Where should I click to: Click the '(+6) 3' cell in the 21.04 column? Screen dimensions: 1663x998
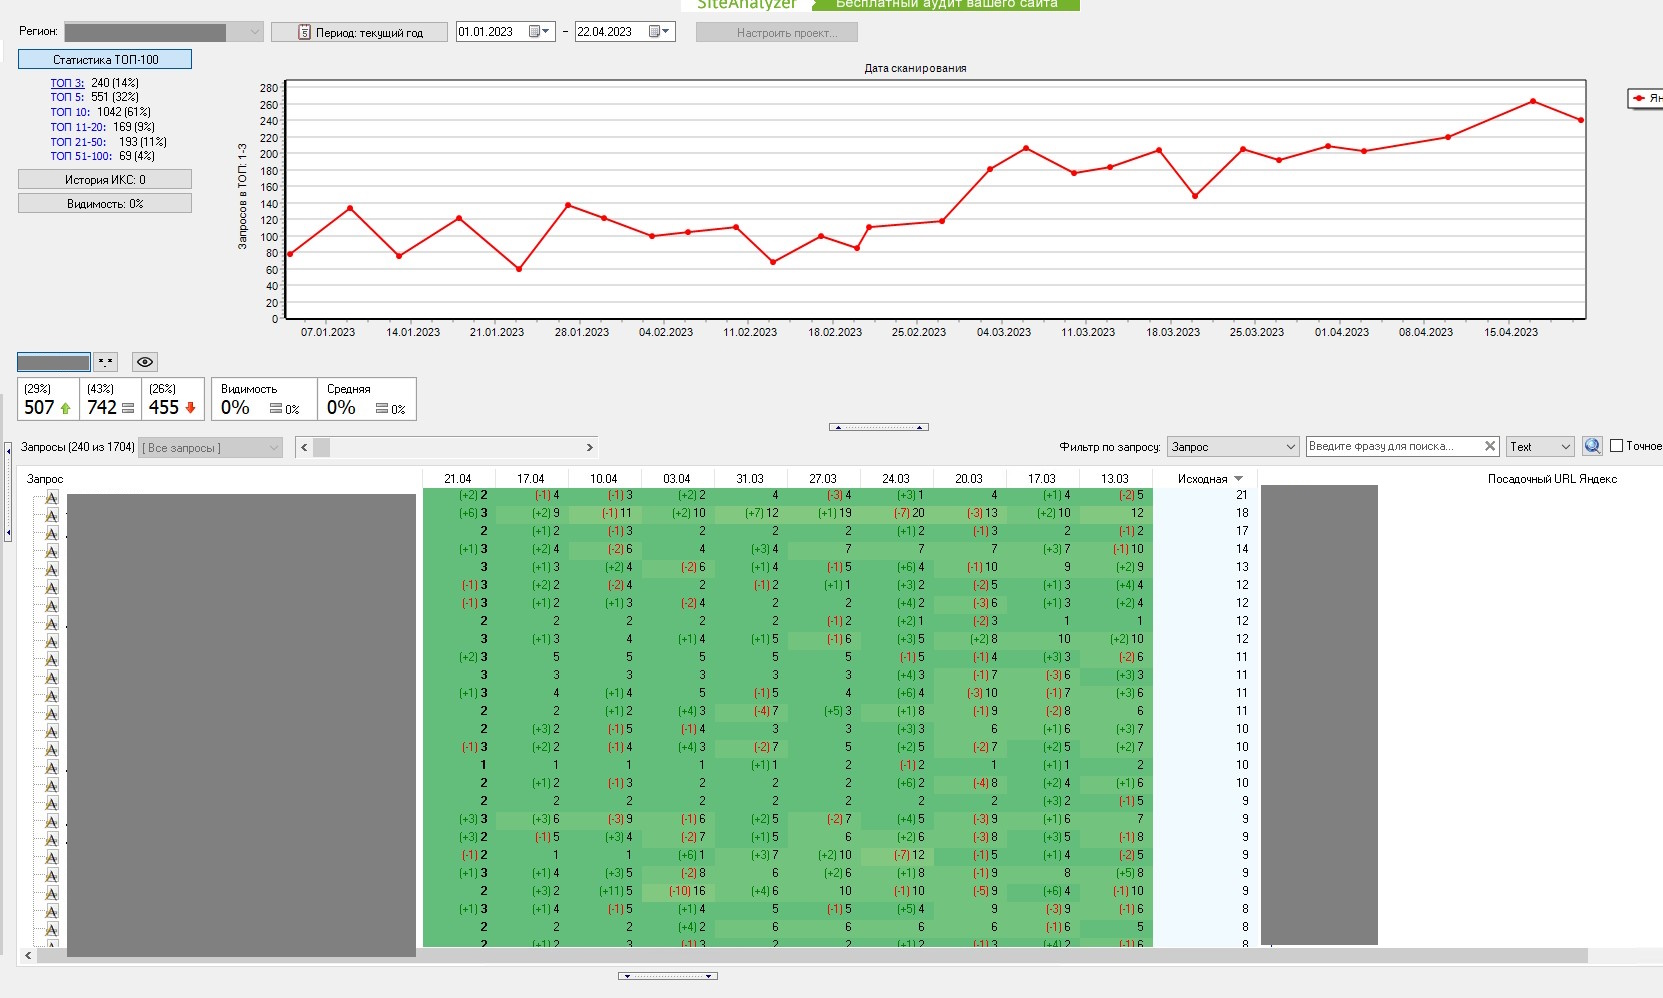pos(458,513)
